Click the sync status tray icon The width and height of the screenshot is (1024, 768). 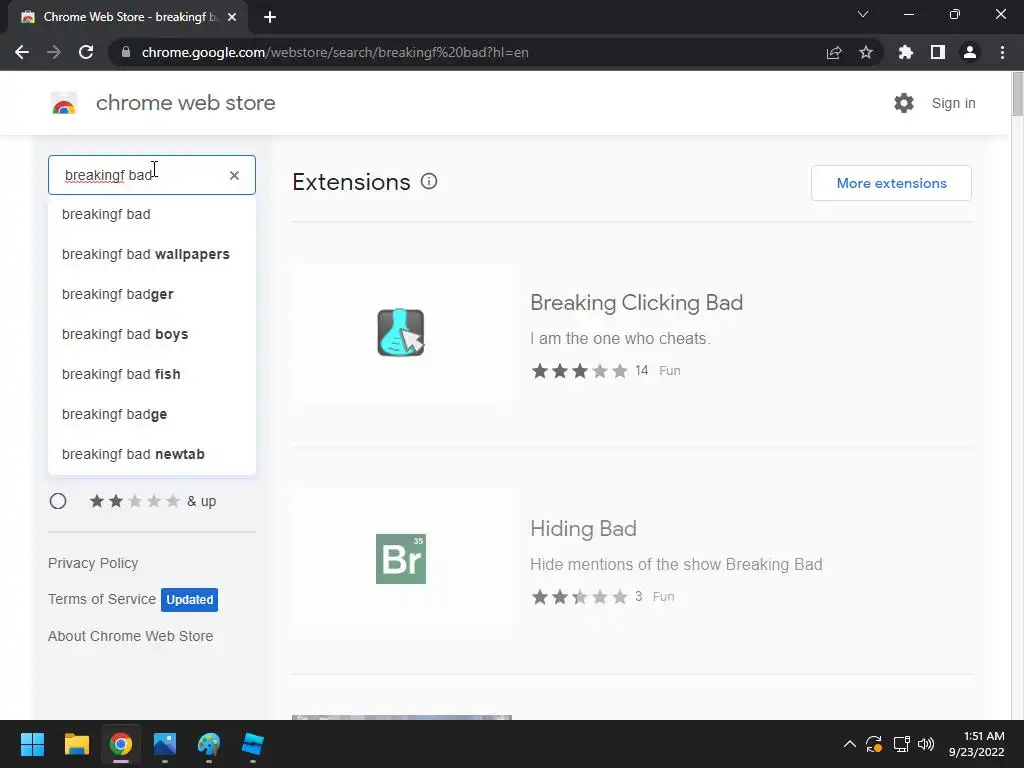pyautogui.click(x=874, y=744)
